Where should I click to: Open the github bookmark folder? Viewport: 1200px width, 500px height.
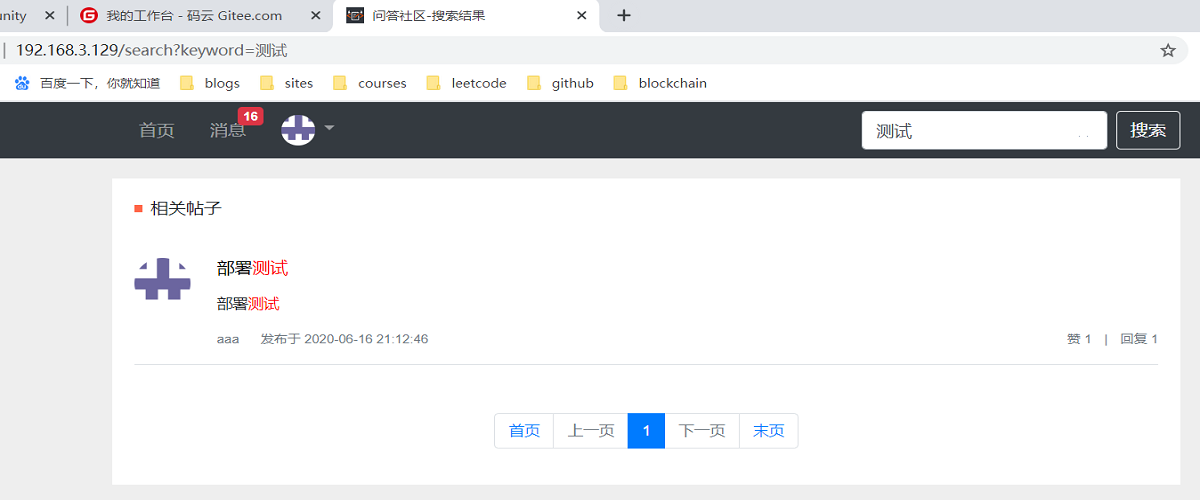[561, 83]
